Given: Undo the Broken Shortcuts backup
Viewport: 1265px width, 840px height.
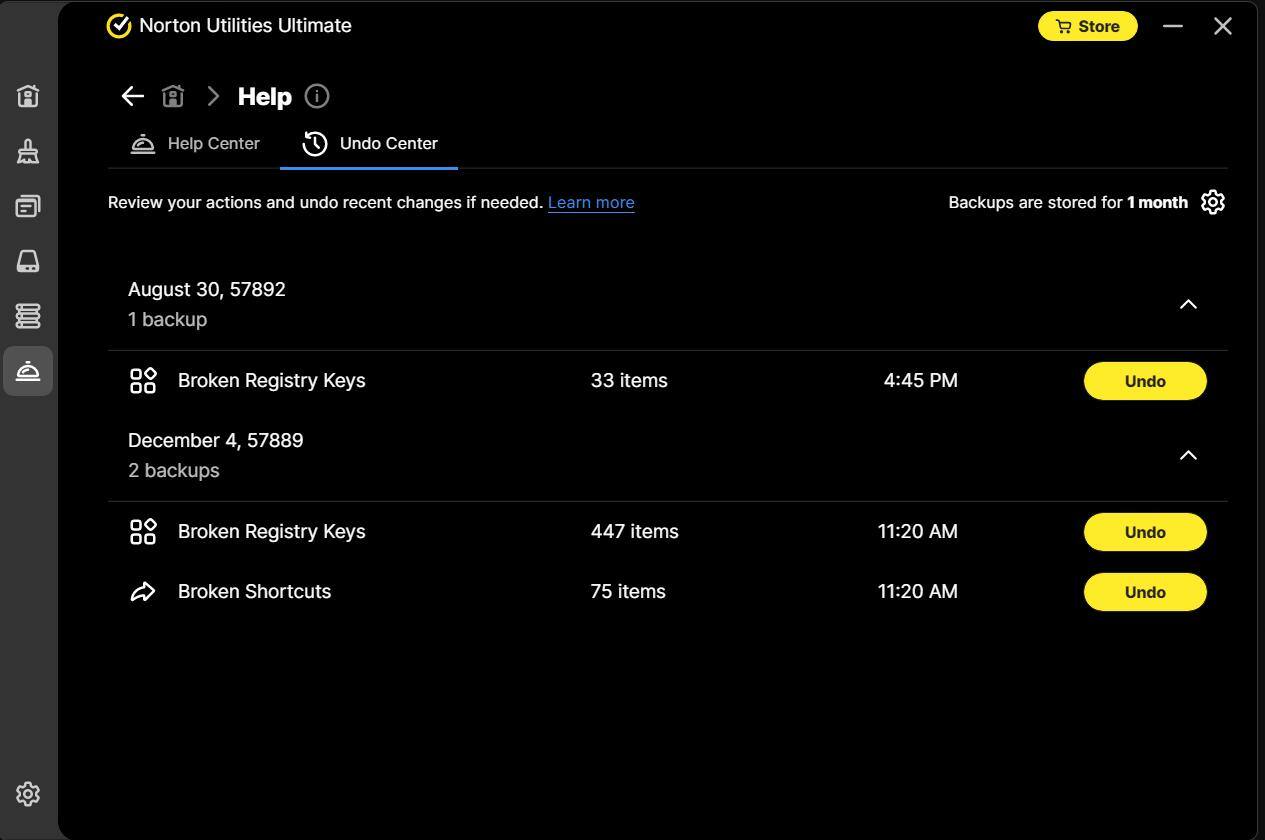Looking at the screenshot, I should 1144,592.
